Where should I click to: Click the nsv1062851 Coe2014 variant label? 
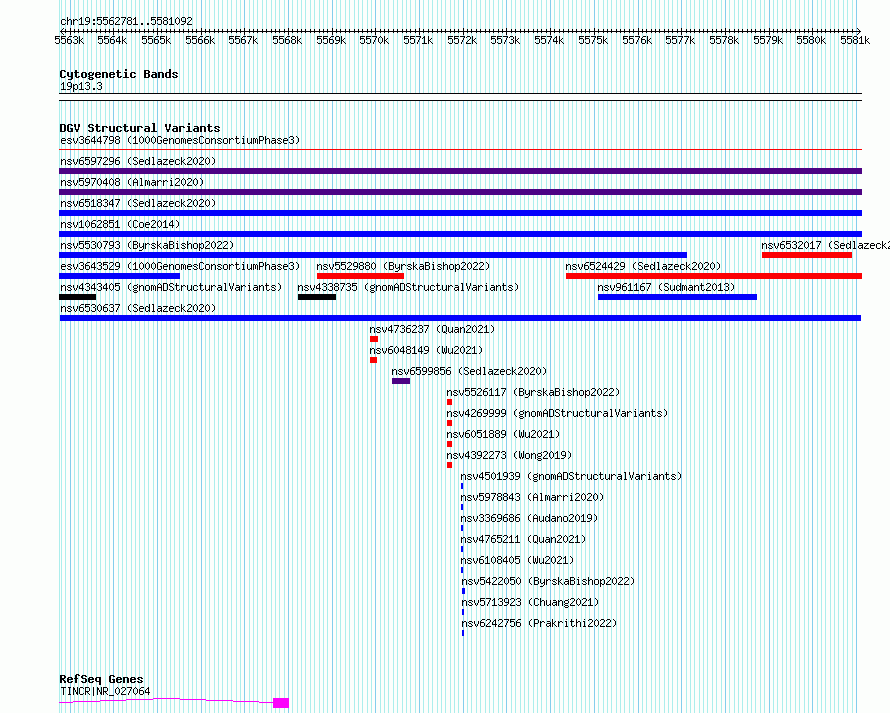120,224
